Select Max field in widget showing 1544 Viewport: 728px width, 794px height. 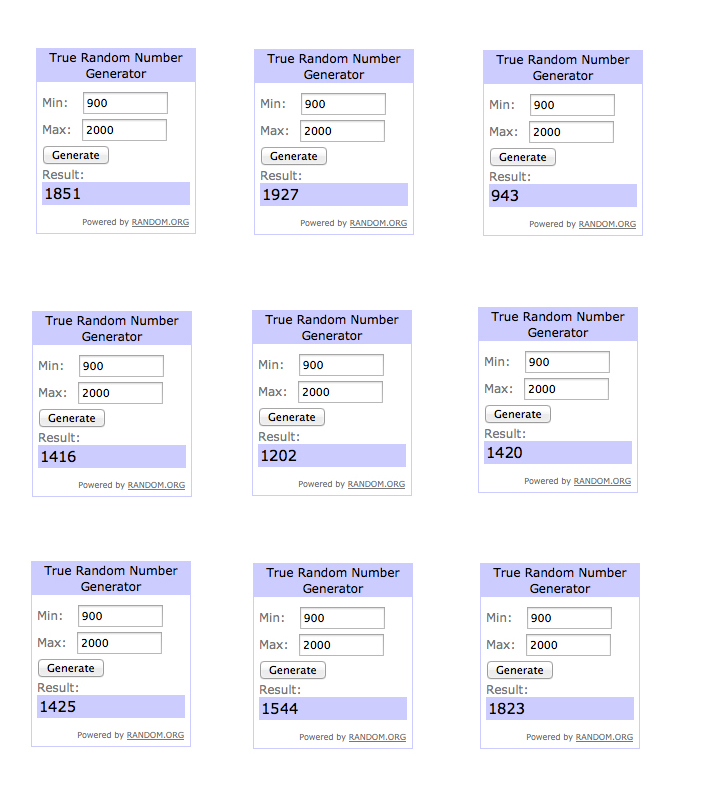coord(342,645)
